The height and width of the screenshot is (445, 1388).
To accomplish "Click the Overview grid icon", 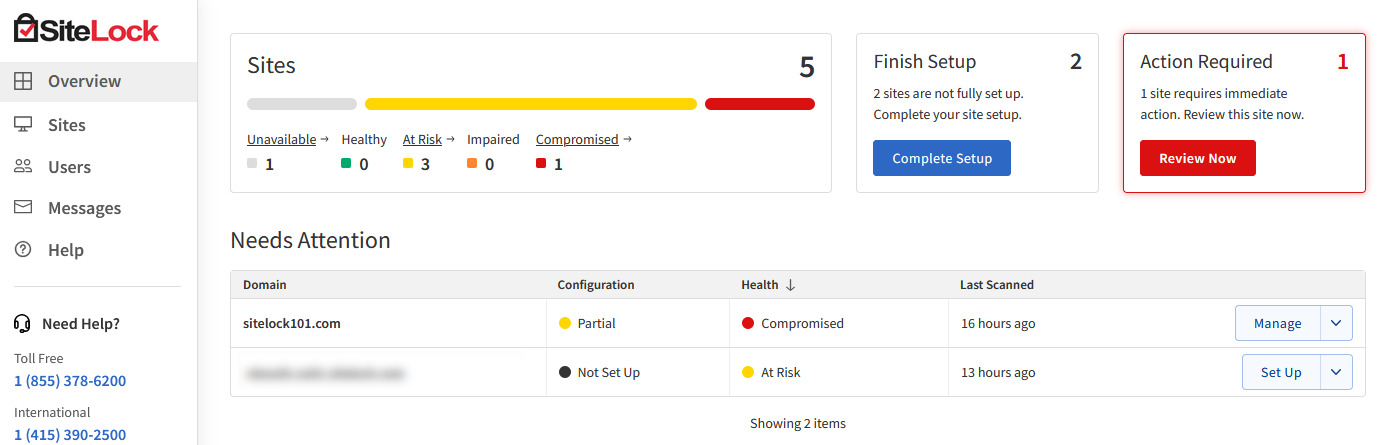I will (23, 81).
